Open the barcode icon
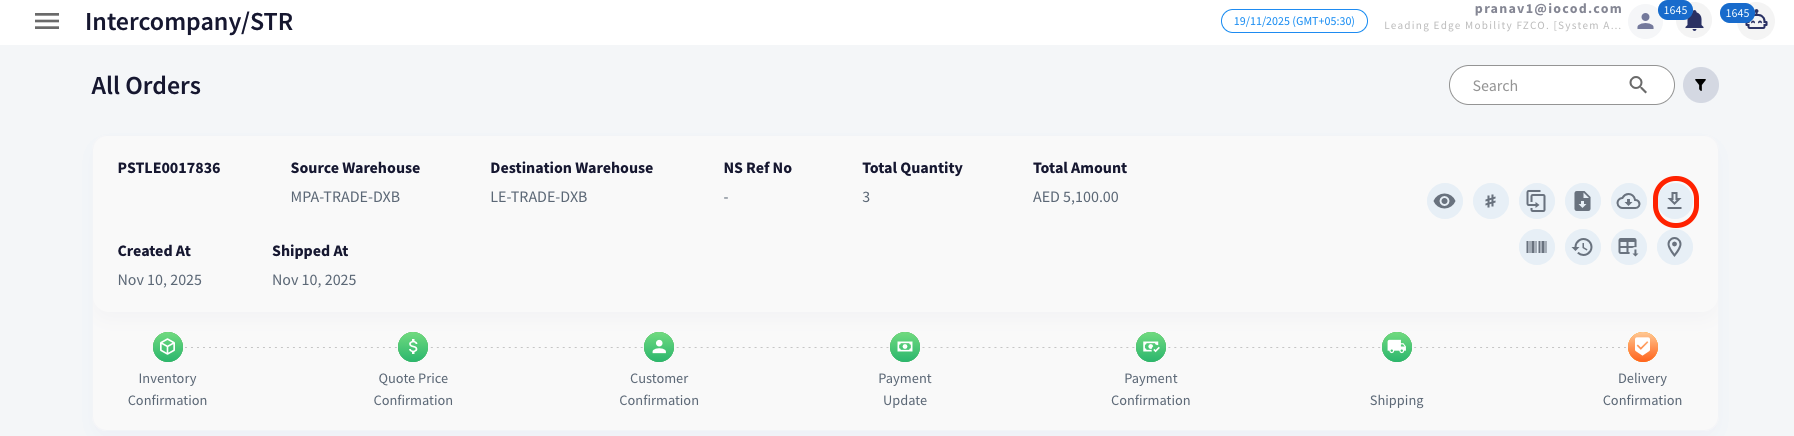Screen dimensions: 1794x436 pyautogui.click(x=1536, y=247)
